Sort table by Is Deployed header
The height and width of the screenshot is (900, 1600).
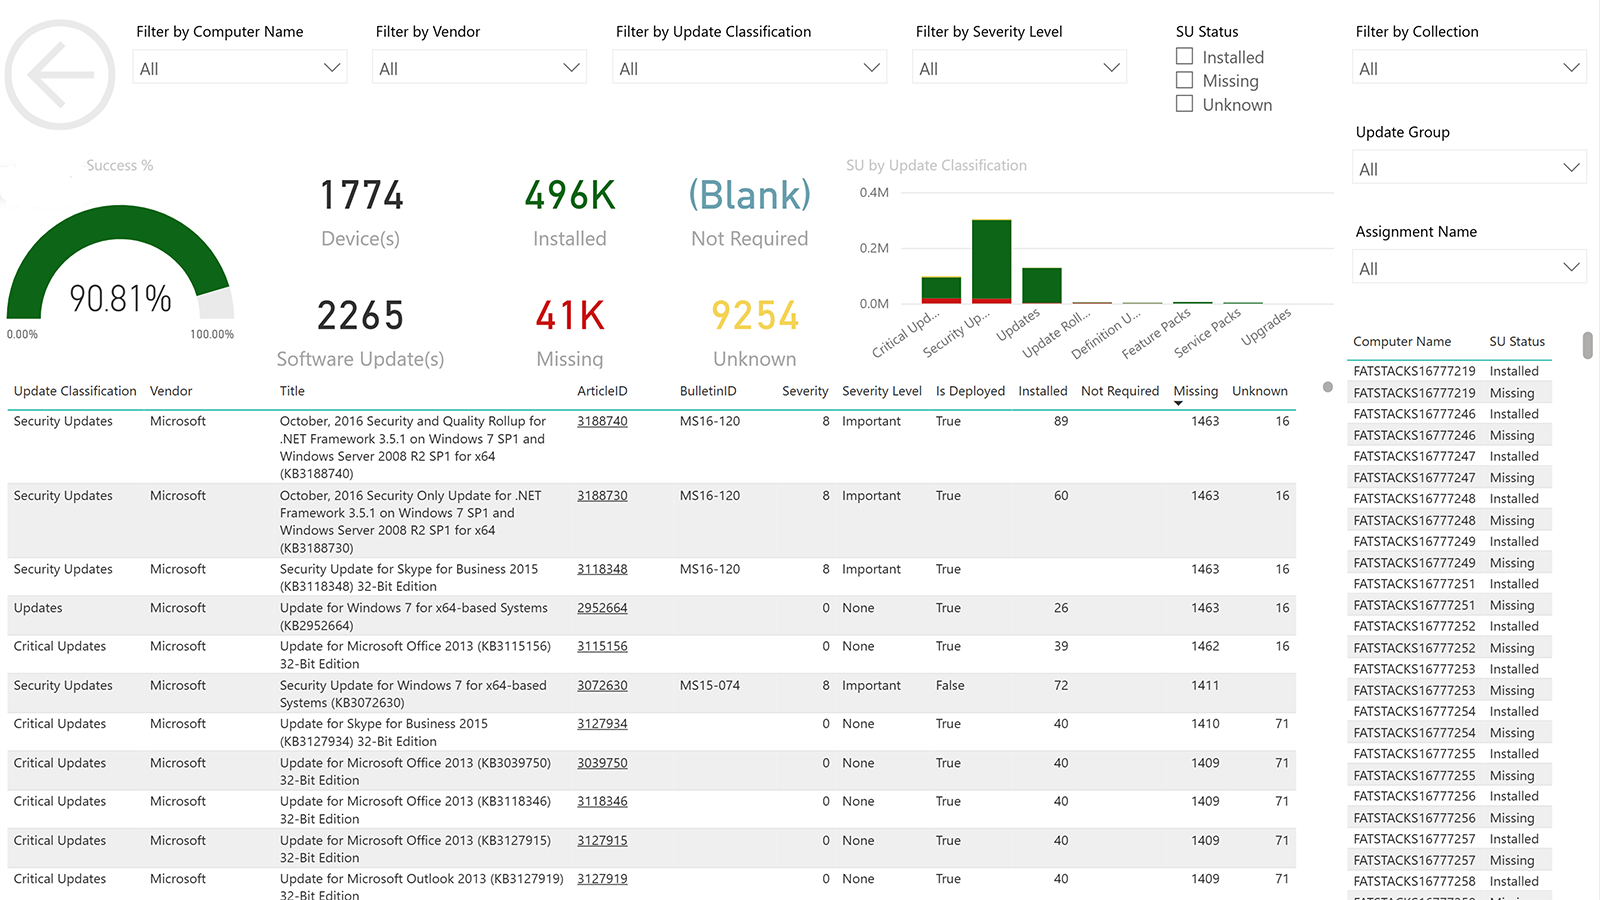(970, 391)
